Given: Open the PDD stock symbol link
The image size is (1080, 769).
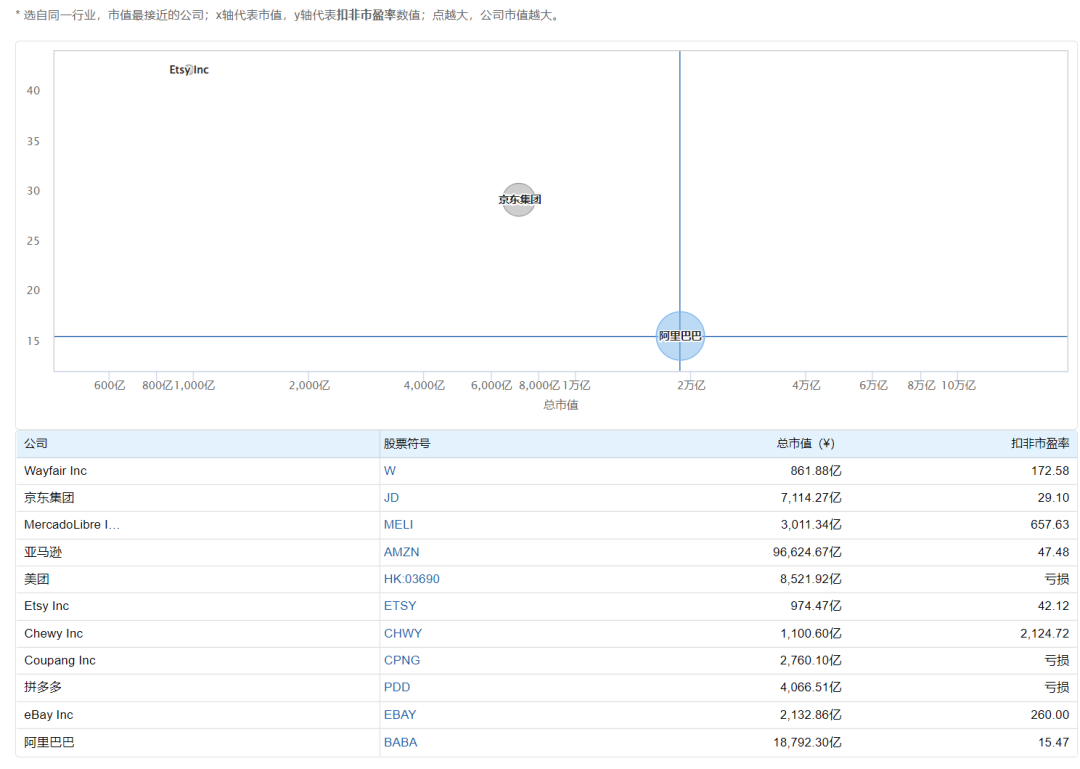Looking at the screenshot, I should tap(397, 687).
